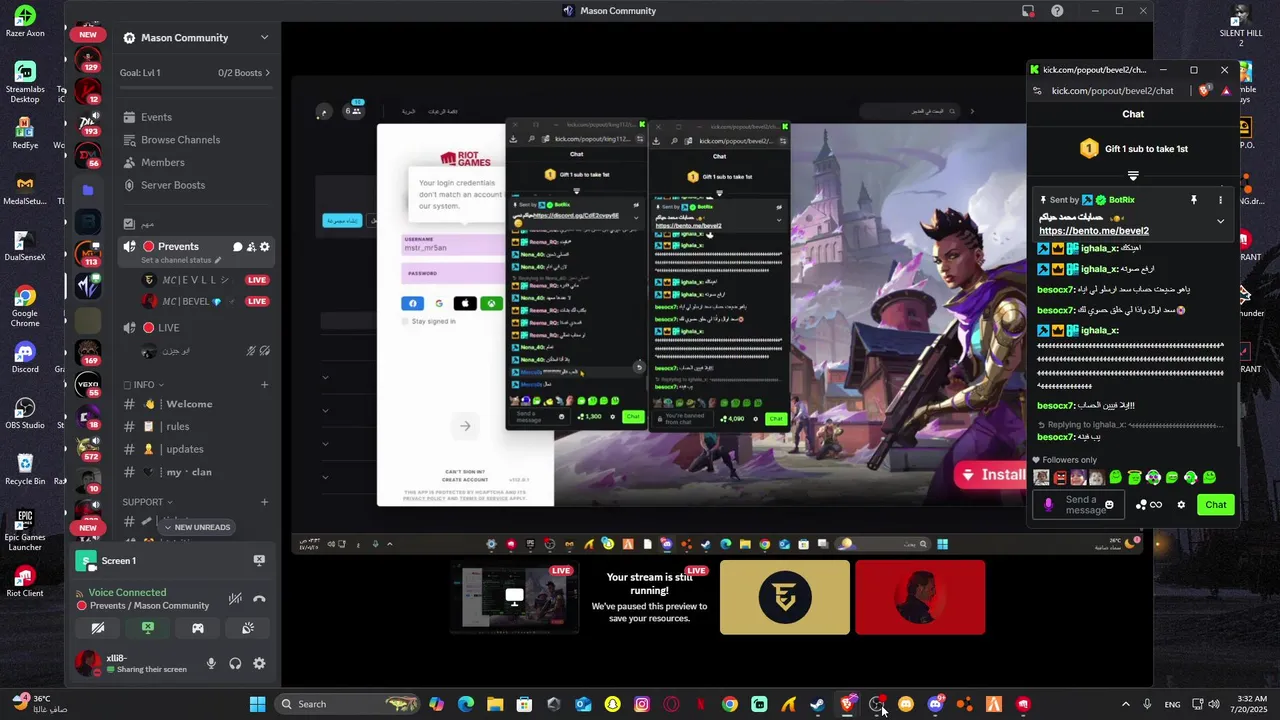Click Chat send button in Kick popout

[x=1215, y=505]
